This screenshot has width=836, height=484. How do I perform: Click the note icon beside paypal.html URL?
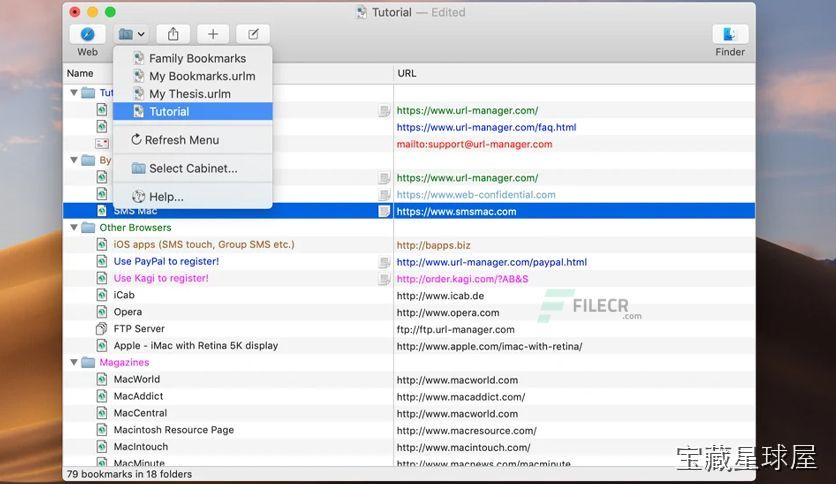(384, 262)
